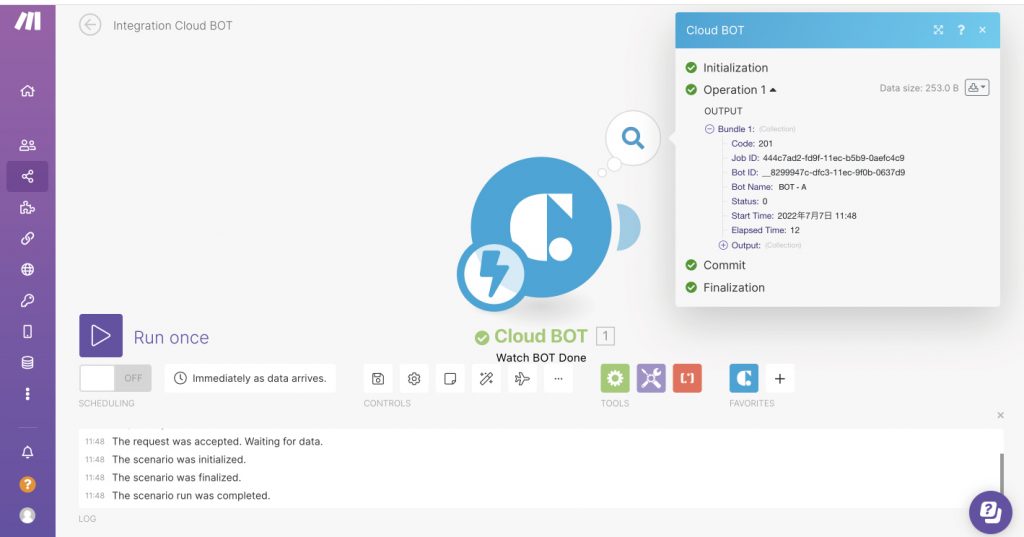Select the Start Time value

(x=816, y=216)
